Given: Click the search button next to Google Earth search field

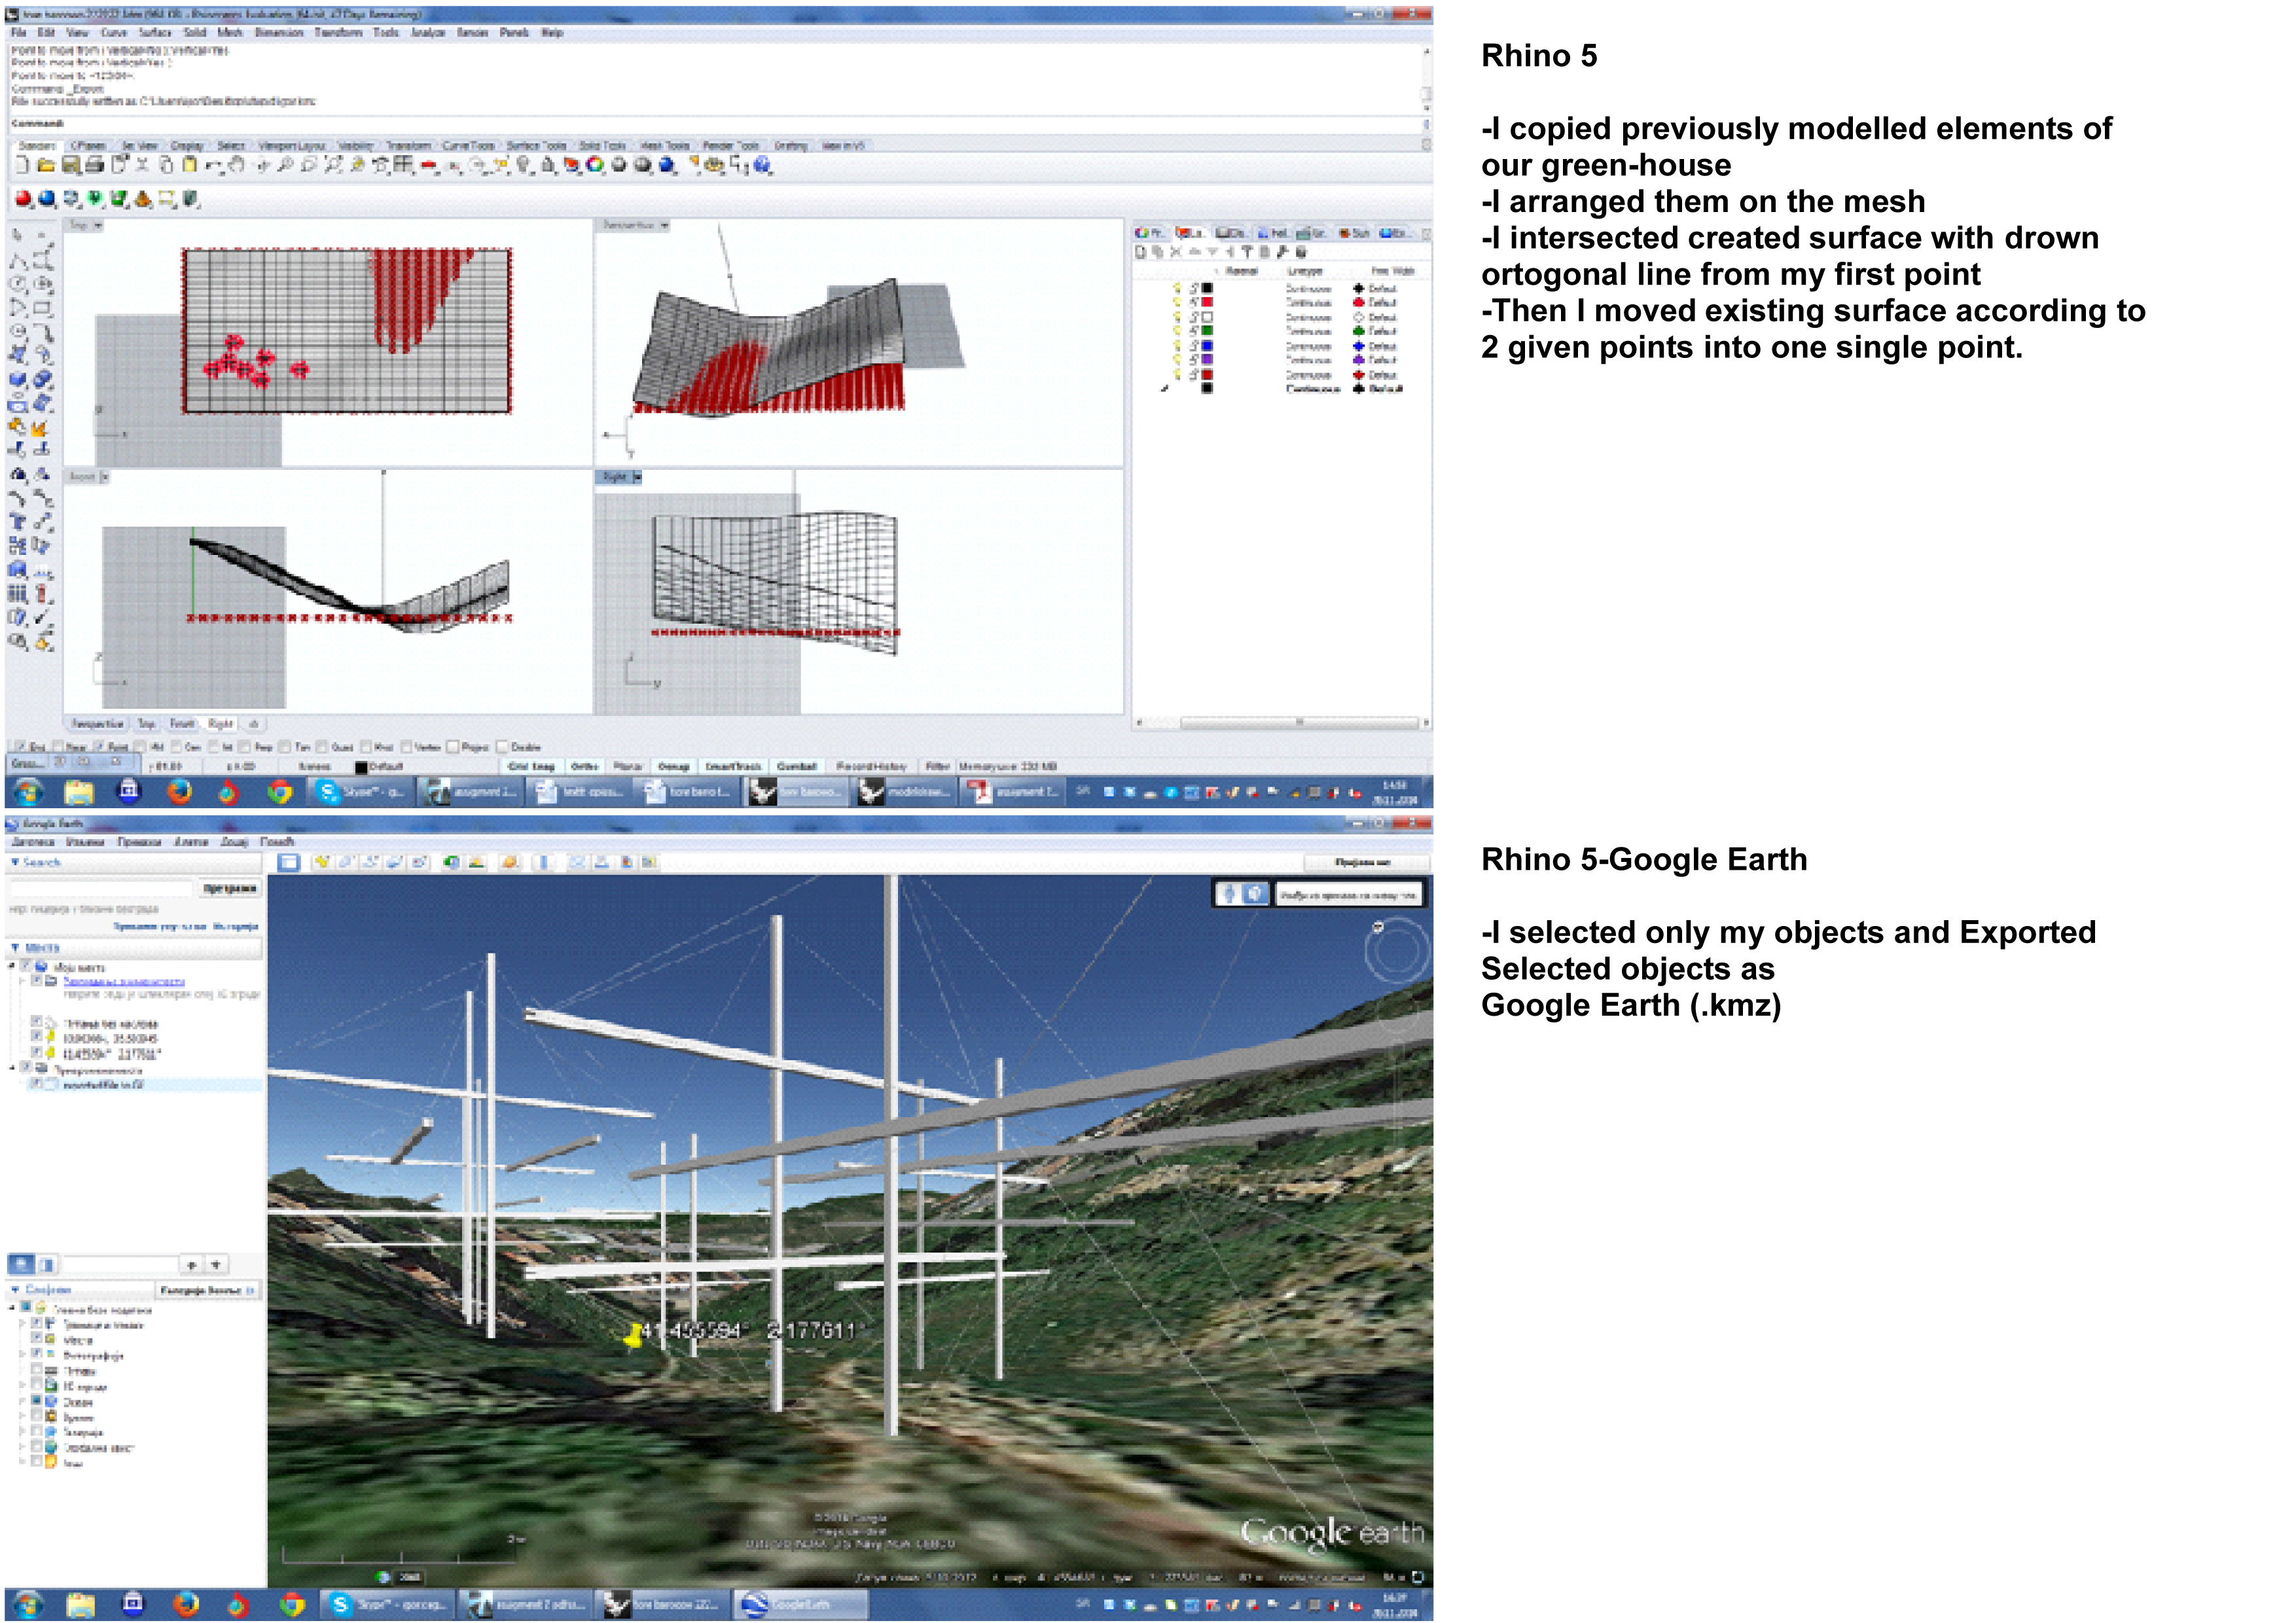Looking at the screenshot, I should pos(230,888).
